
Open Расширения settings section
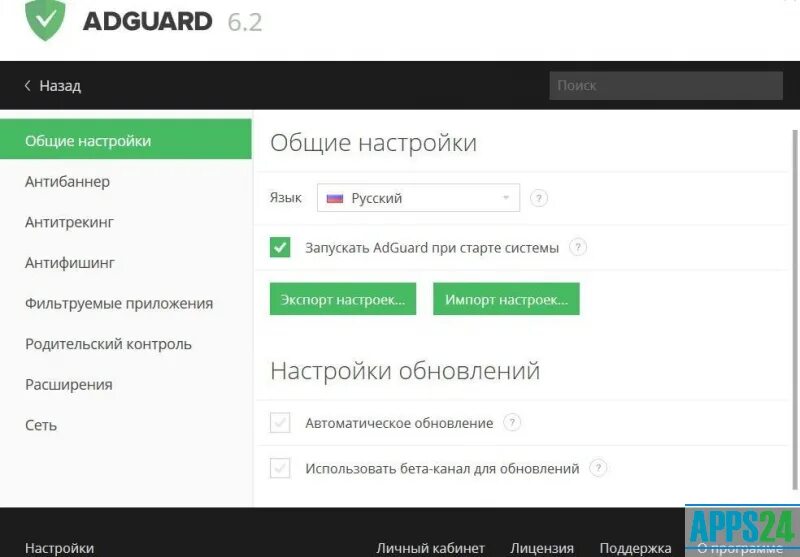pyautogui.click(x=69, y=385)
